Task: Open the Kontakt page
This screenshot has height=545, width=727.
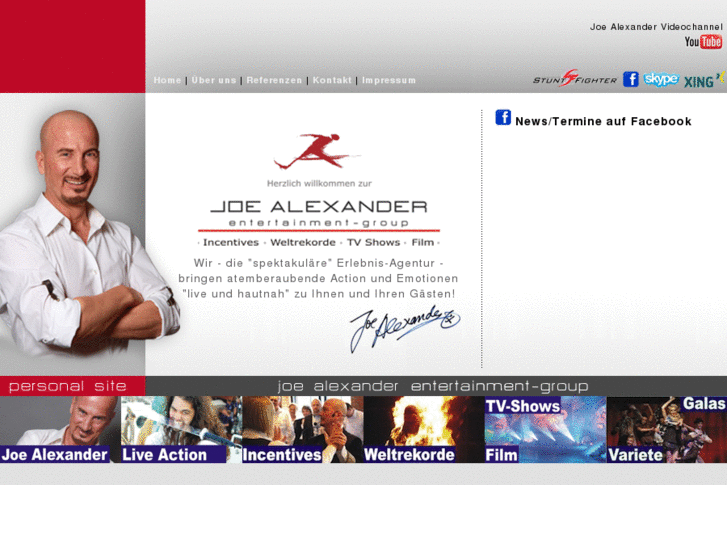Action: (x=332, y=80)
